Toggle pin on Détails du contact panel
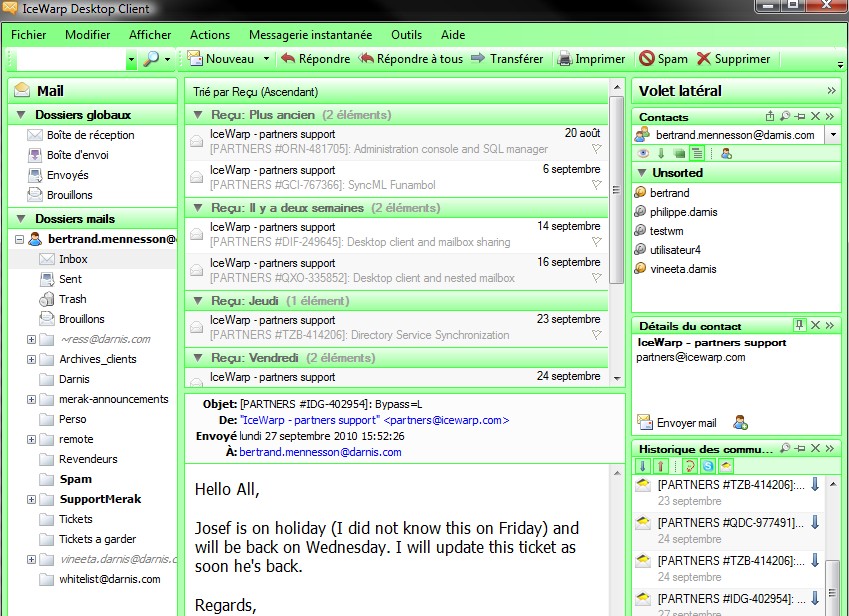 (x=799, y=325)
